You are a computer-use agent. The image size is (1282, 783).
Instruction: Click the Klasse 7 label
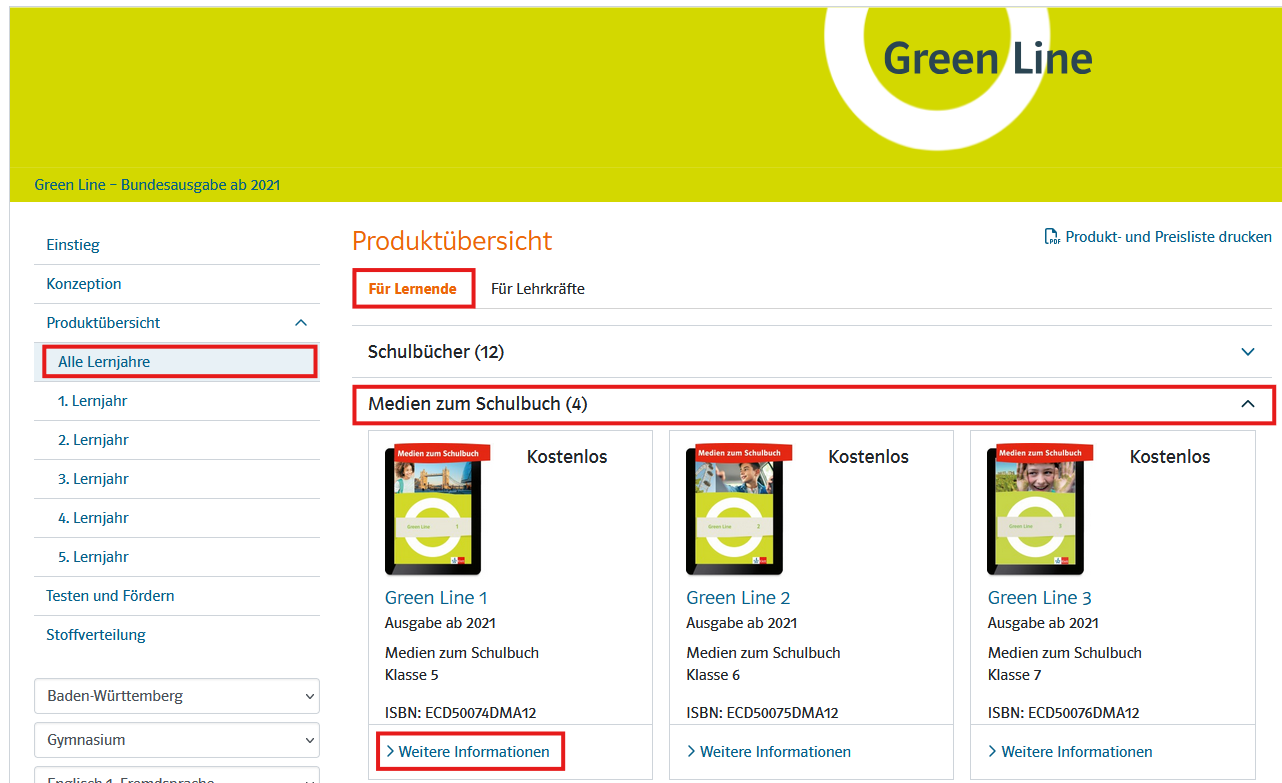pos(1015,675)
